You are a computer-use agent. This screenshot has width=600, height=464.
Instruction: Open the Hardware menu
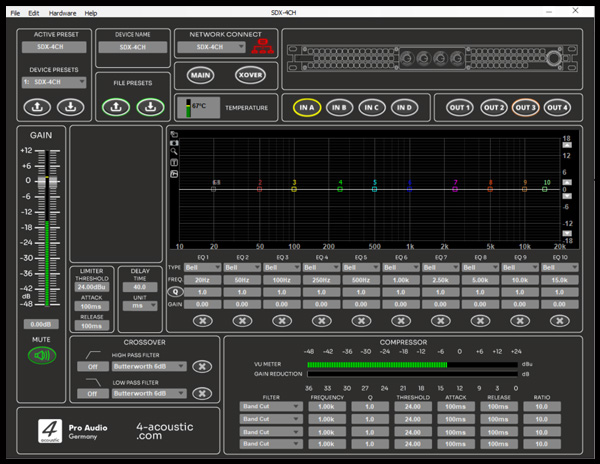click(62, 13)
